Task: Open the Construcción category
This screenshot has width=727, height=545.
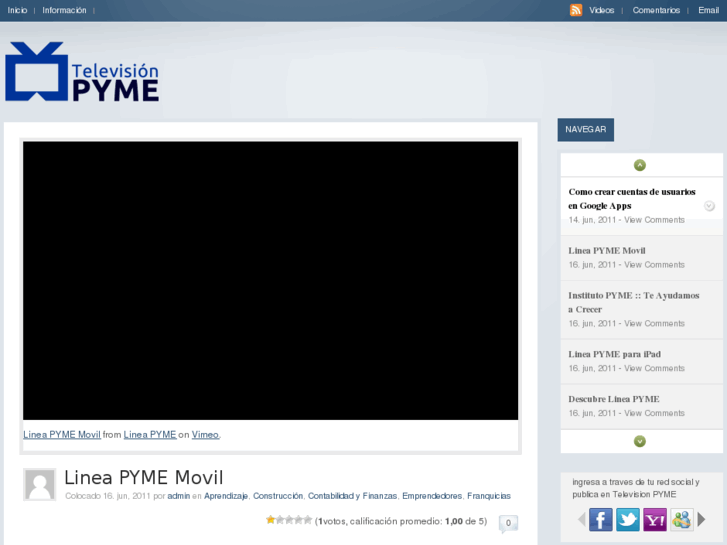Action: (278, 496)
